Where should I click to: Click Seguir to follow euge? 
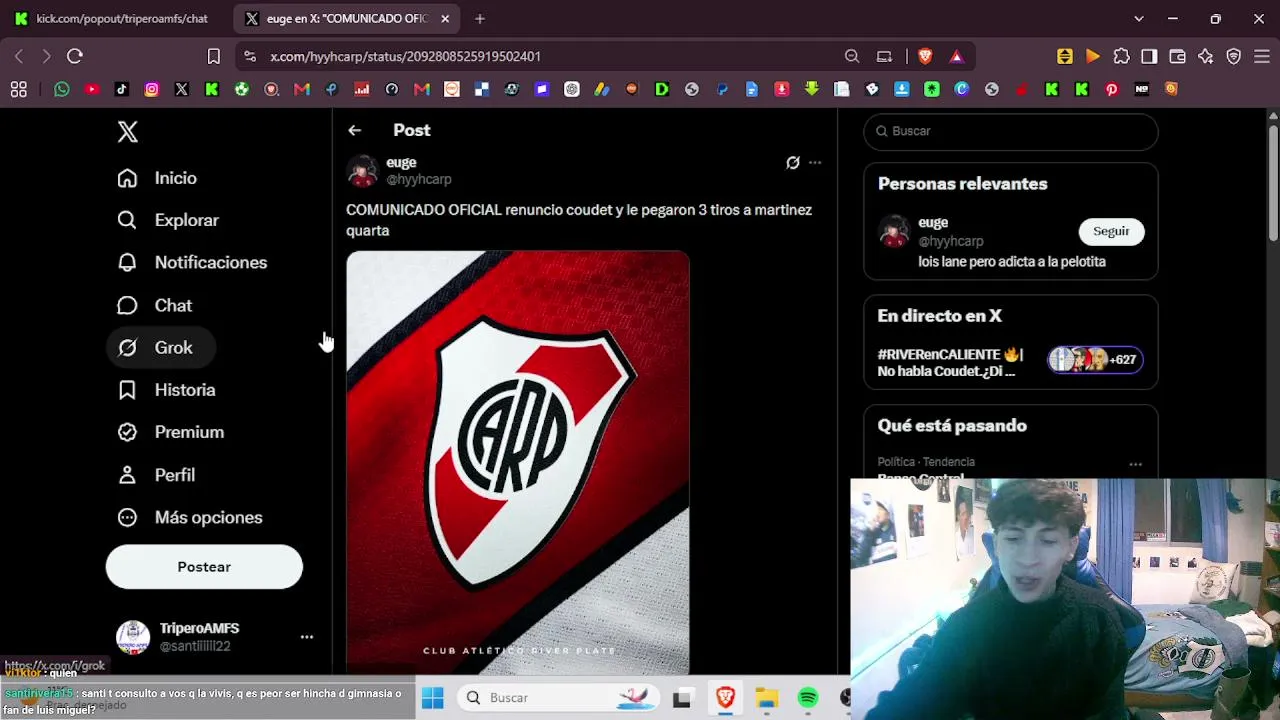1111,231
